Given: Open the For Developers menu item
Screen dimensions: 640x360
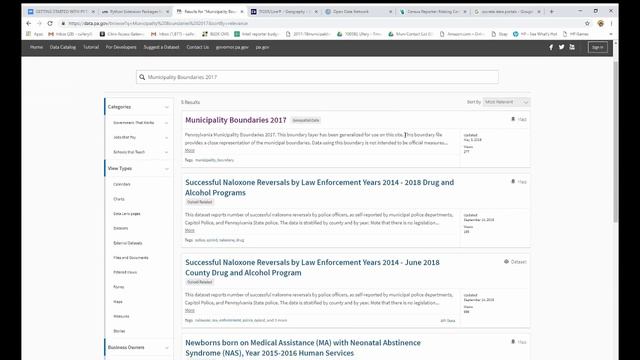Looking at the screenshot, I should tap(121, 47).
